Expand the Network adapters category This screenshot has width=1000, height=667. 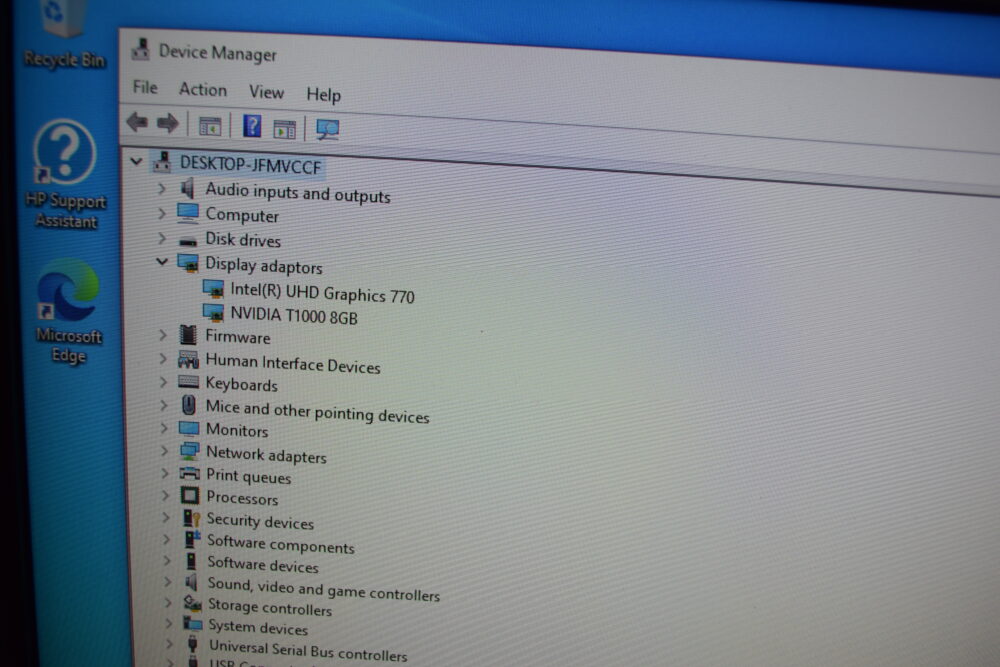pyautogui.click(x=165, y=450)
